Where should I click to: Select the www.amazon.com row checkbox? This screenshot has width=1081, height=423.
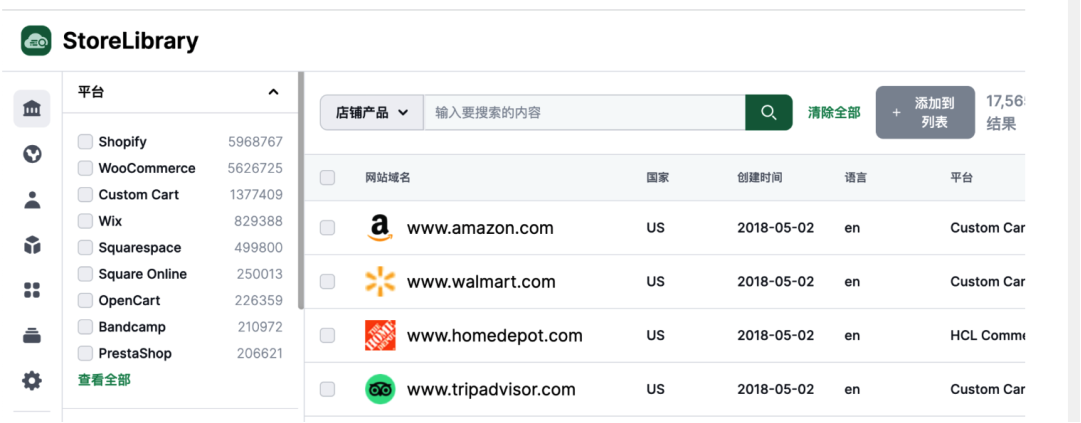pos(327,228)
